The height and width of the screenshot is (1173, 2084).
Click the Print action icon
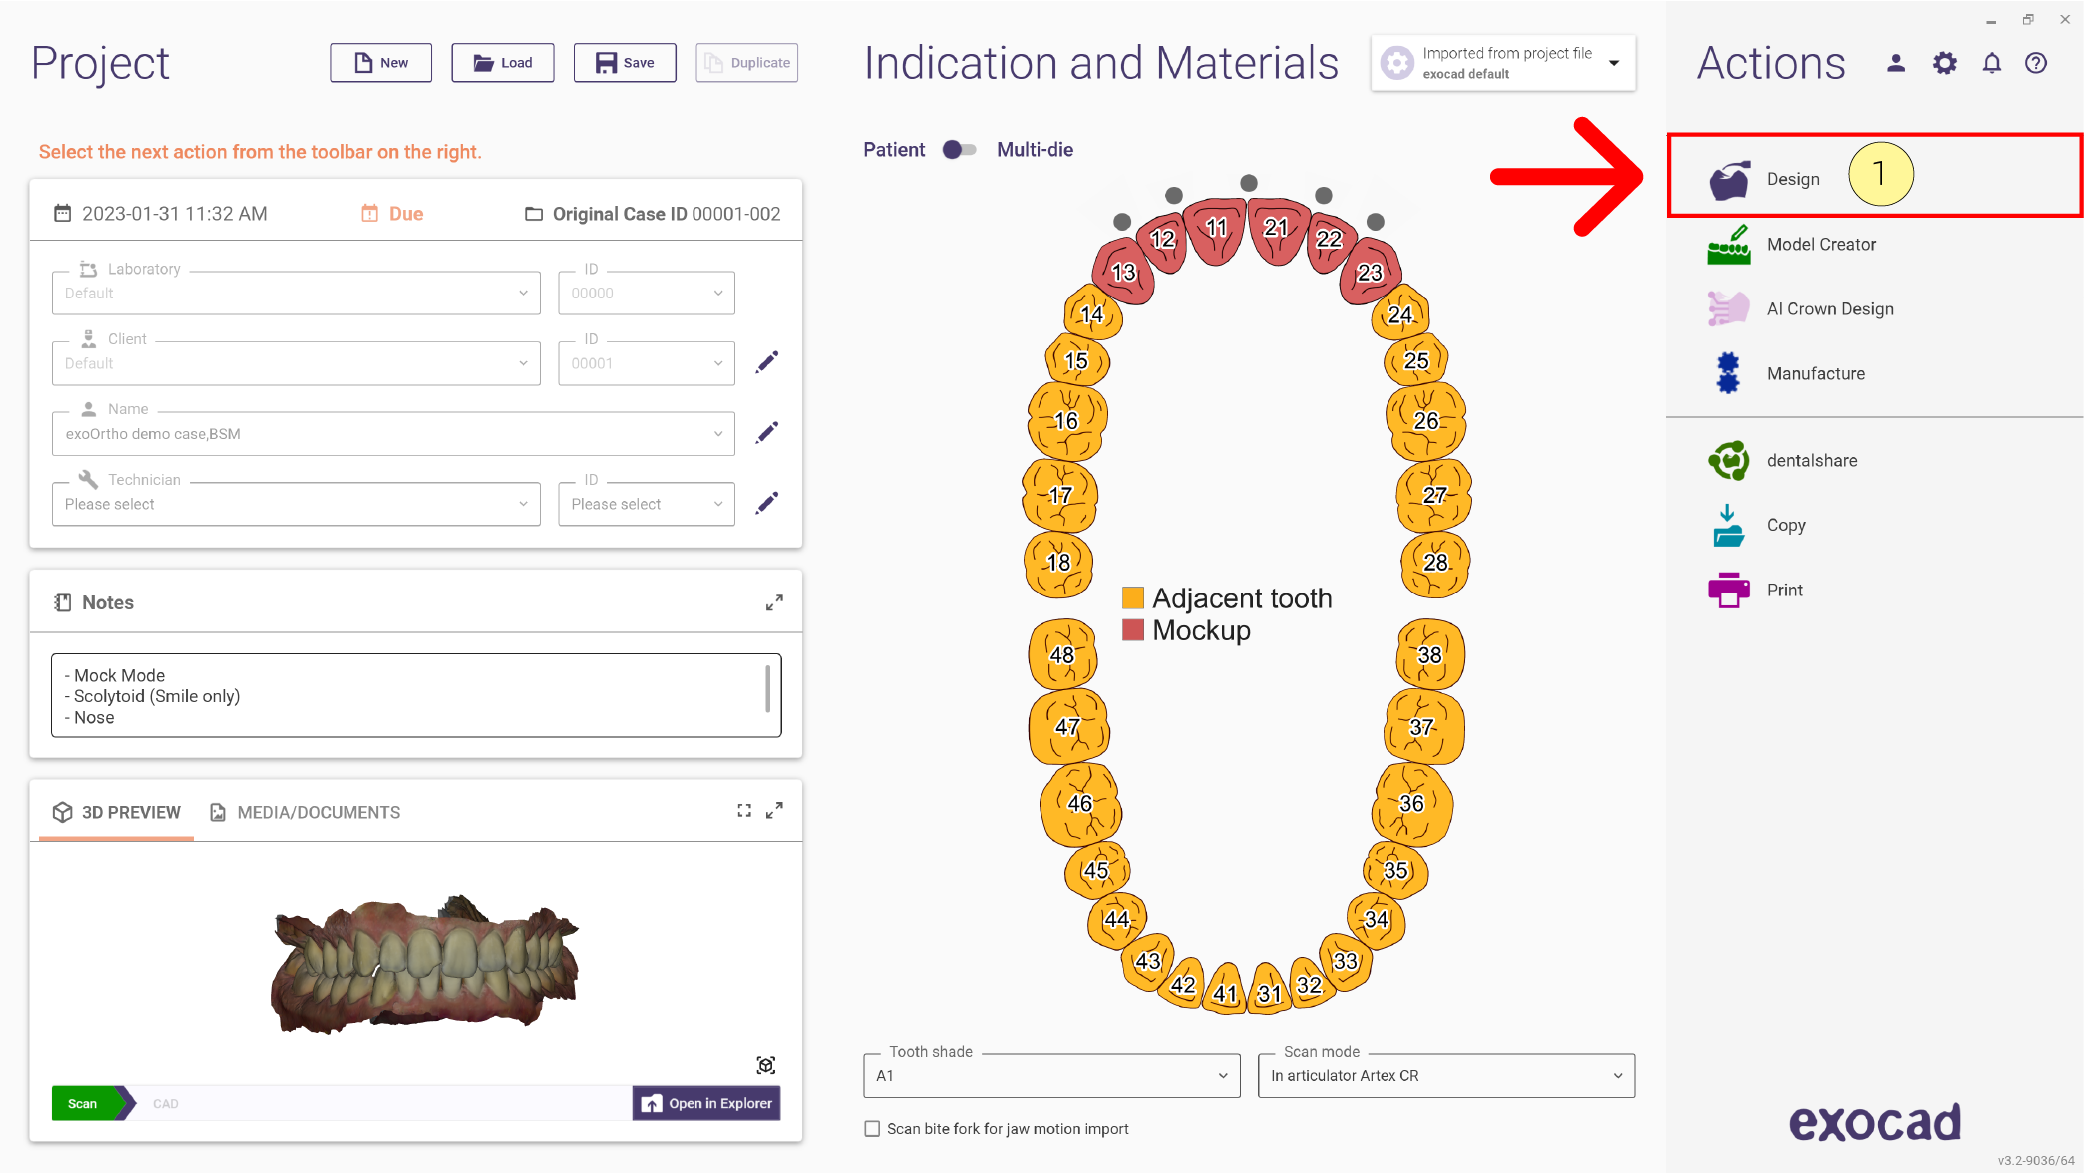coord(1728,590)
